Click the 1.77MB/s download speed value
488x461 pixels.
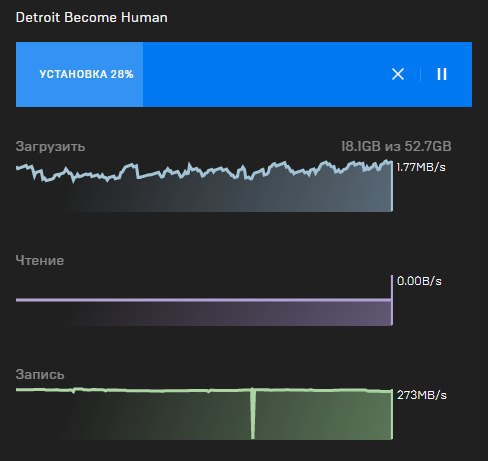[x=421, y=167]
